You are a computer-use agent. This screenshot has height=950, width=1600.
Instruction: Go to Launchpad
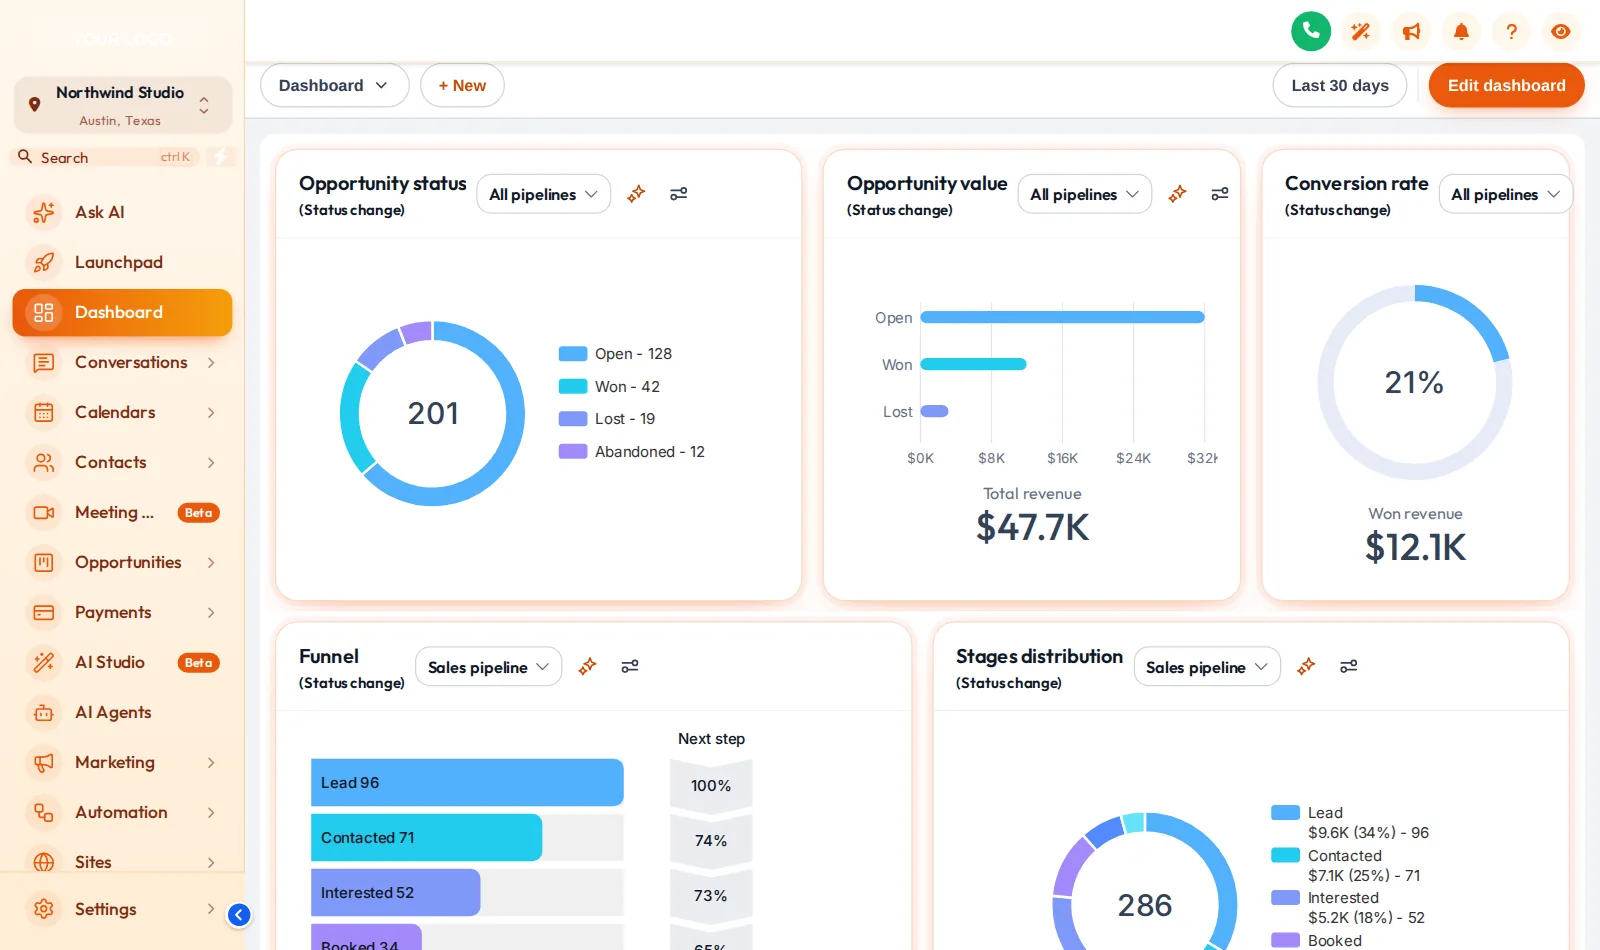pos(122,262)
